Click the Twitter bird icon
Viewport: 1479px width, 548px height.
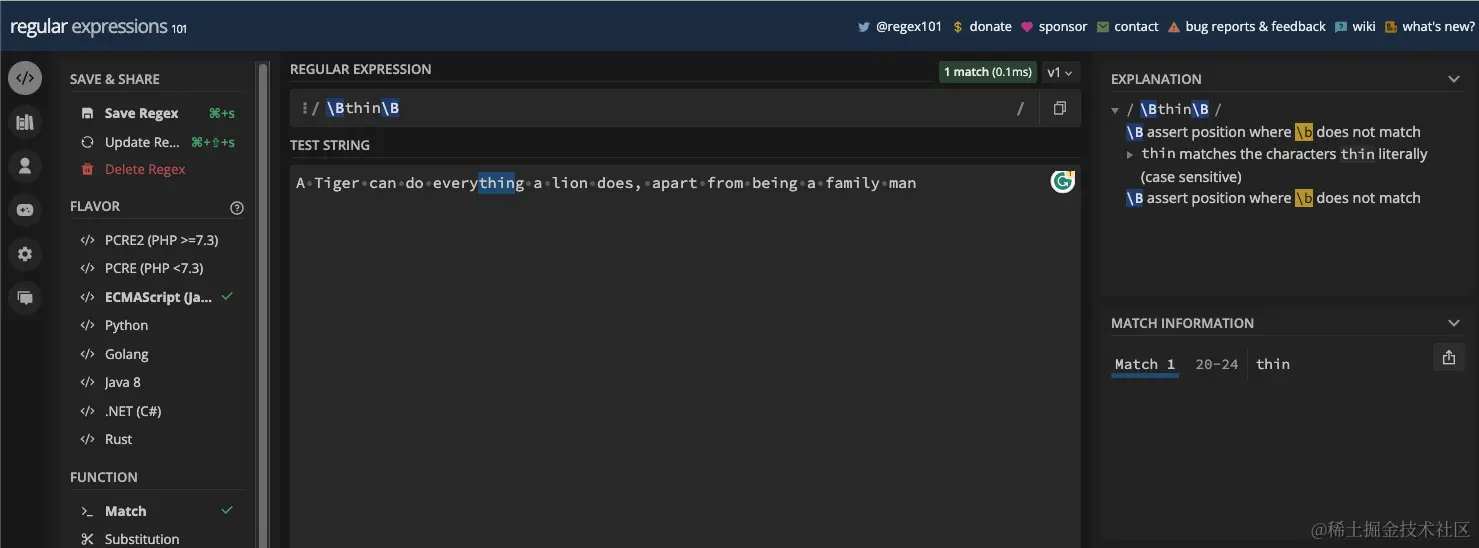863,27
